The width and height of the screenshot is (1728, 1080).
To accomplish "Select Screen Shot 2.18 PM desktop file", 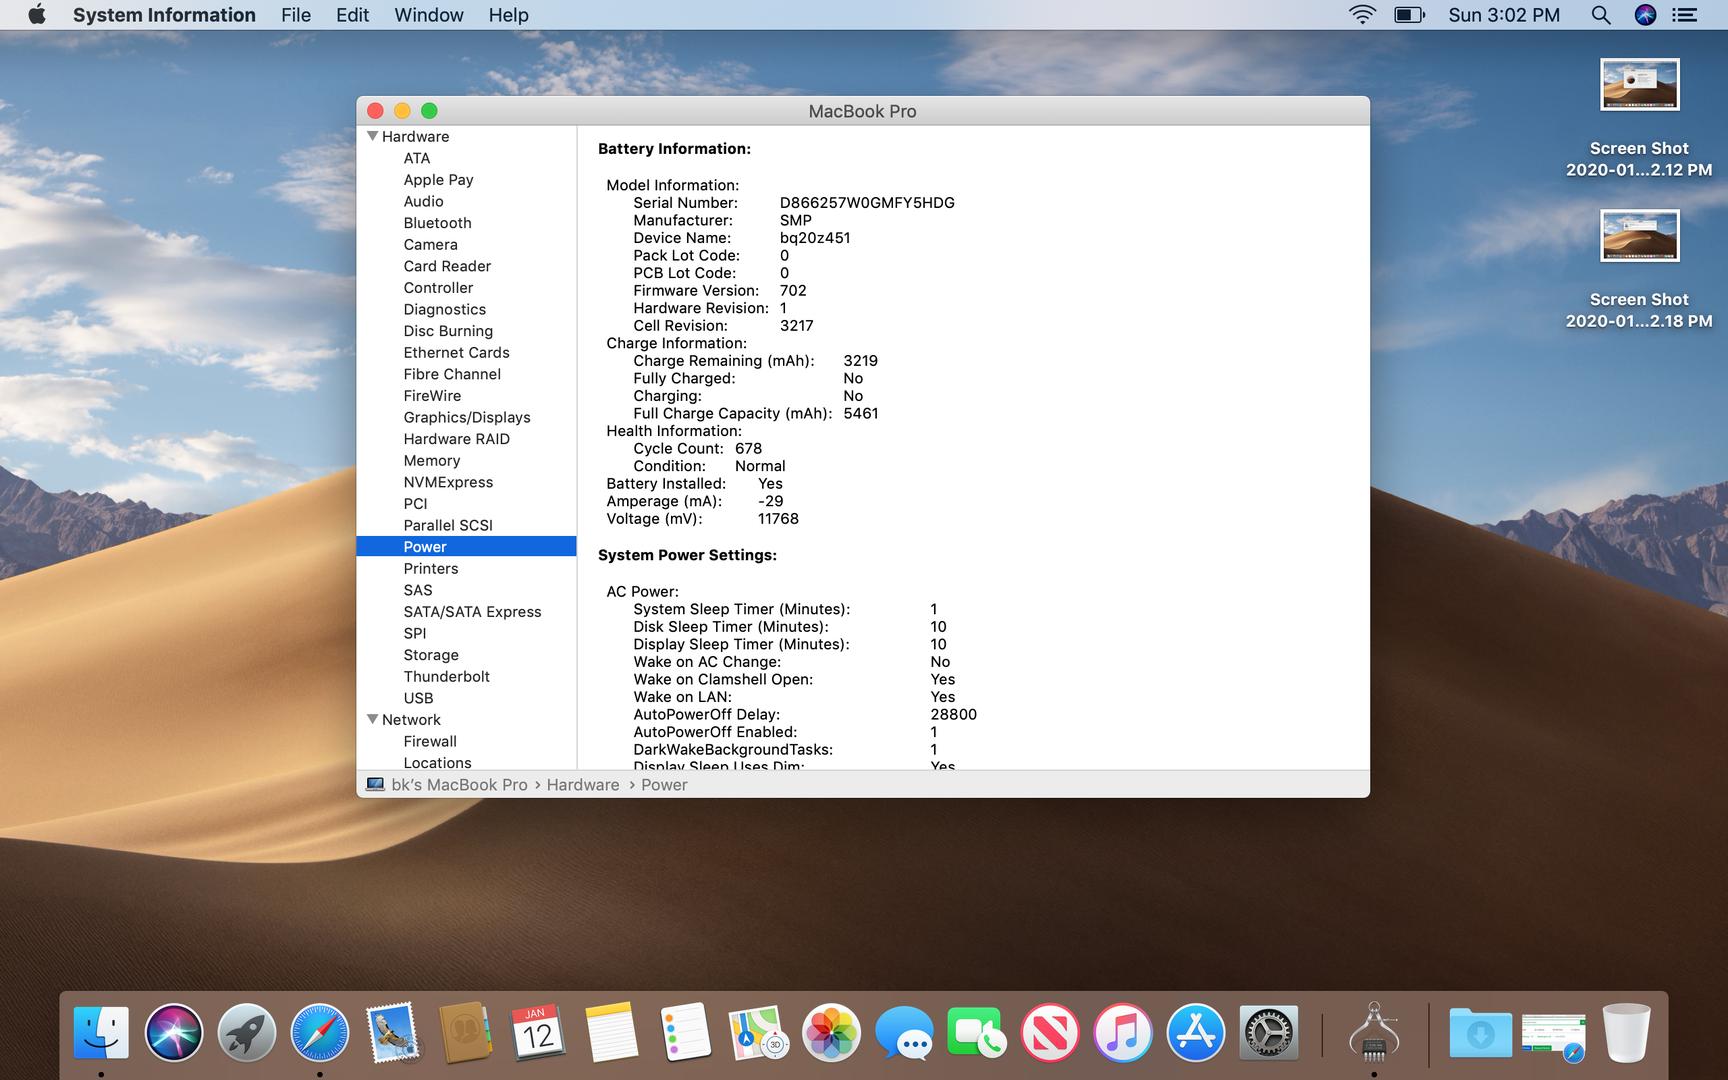I will (1639, 269).
